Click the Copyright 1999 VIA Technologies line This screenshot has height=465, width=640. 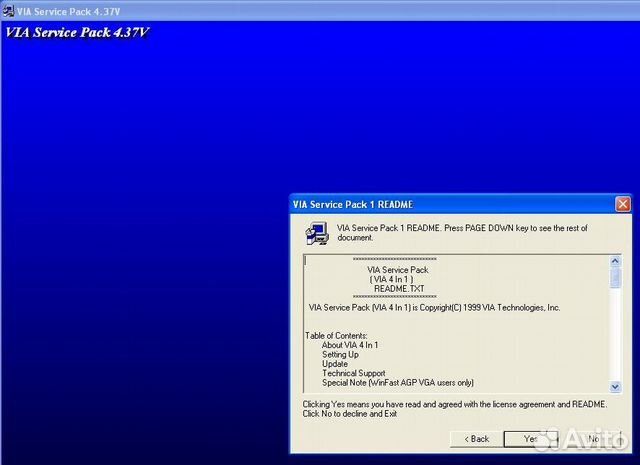tap(434, 307)
